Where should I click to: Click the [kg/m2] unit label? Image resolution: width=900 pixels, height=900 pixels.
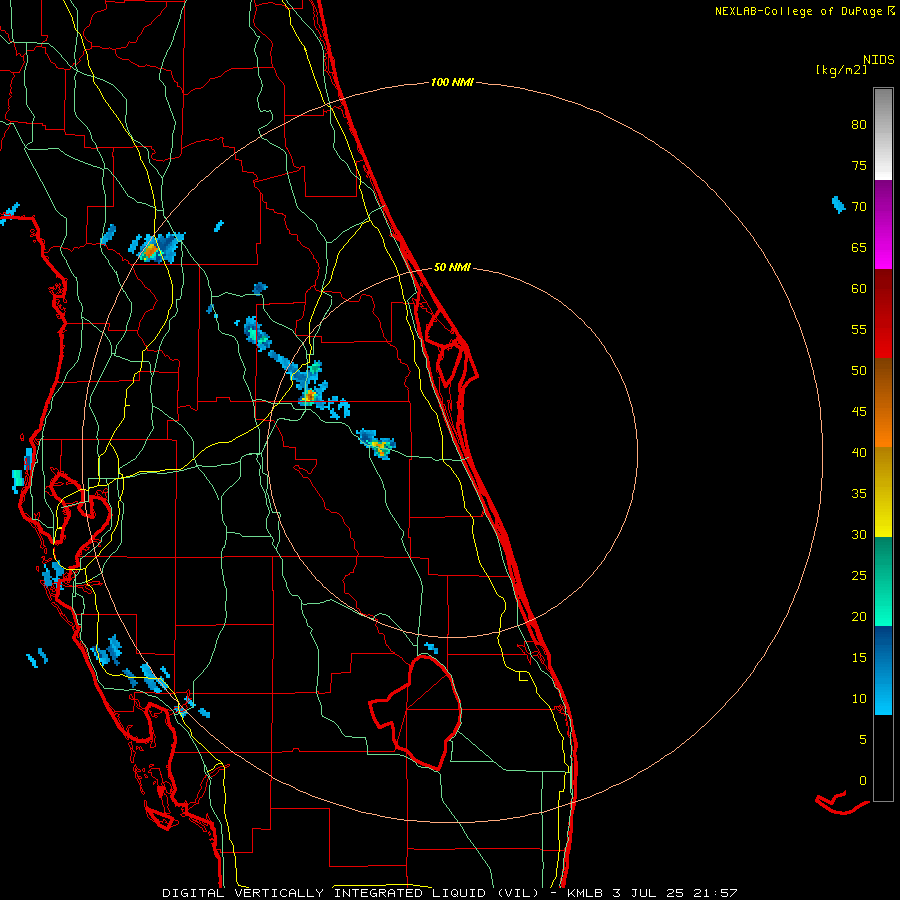(x=841, y=70)
